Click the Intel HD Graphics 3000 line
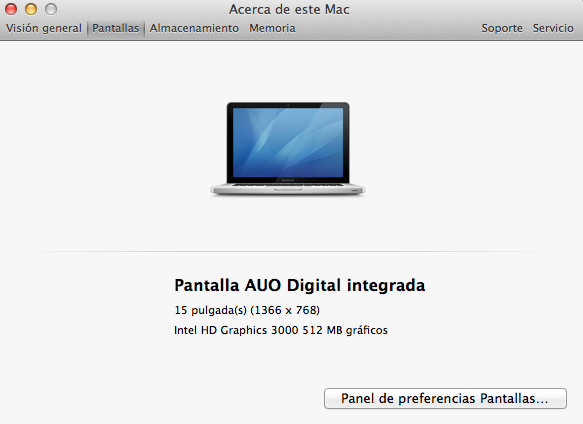583x424 pixels. [x=281, y=330]
